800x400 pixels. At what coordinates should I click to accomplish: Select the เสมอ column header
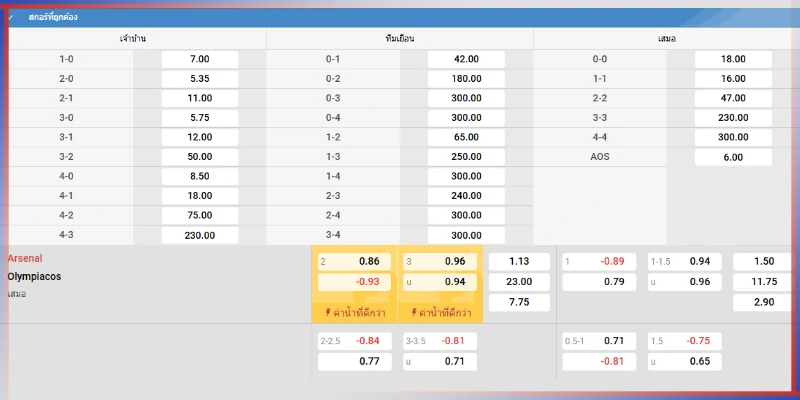tap(664, 38)
